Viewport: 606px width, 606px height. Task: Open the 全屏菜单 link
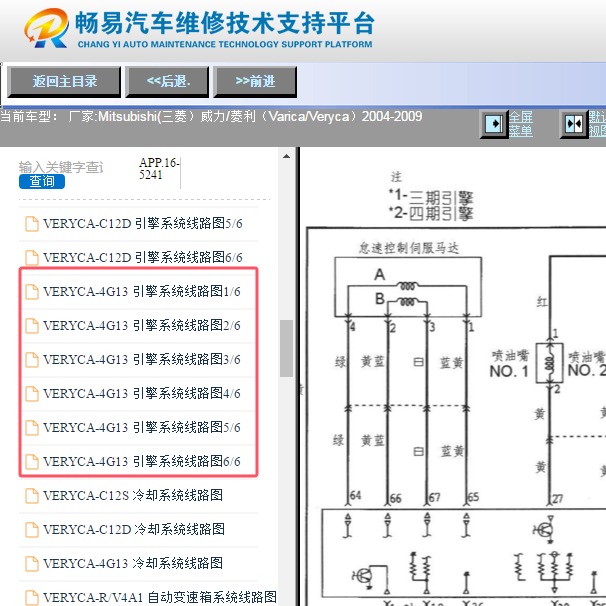click(x=521, y=124)
